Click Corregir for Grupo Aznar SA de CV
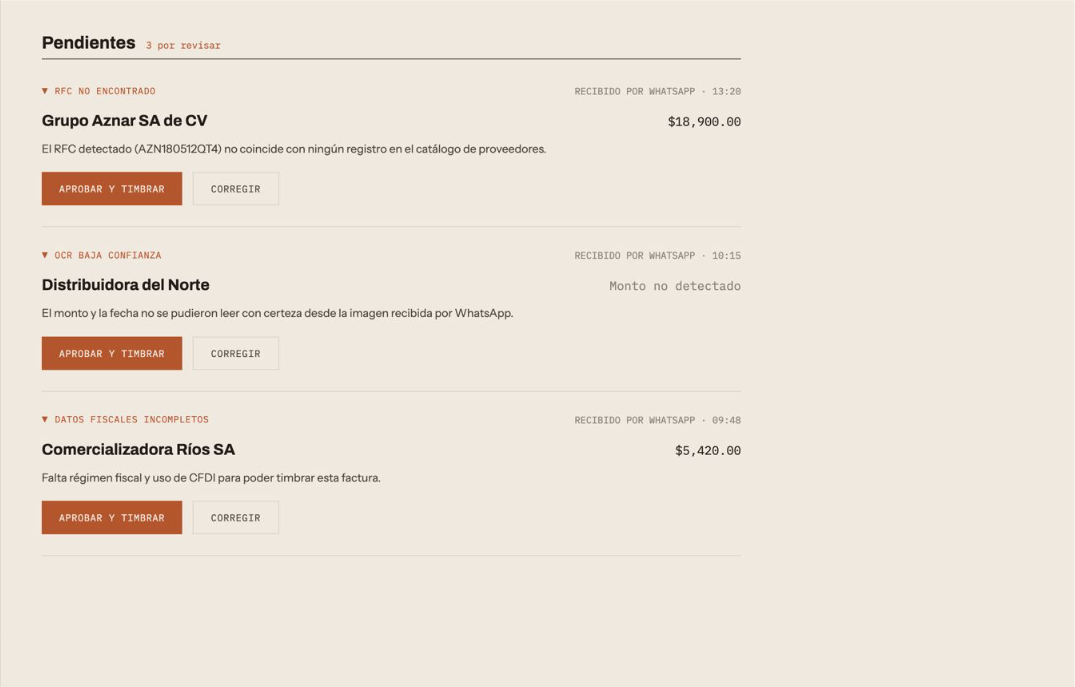Viewport: 1075px width, 687px height. [236, 189]
